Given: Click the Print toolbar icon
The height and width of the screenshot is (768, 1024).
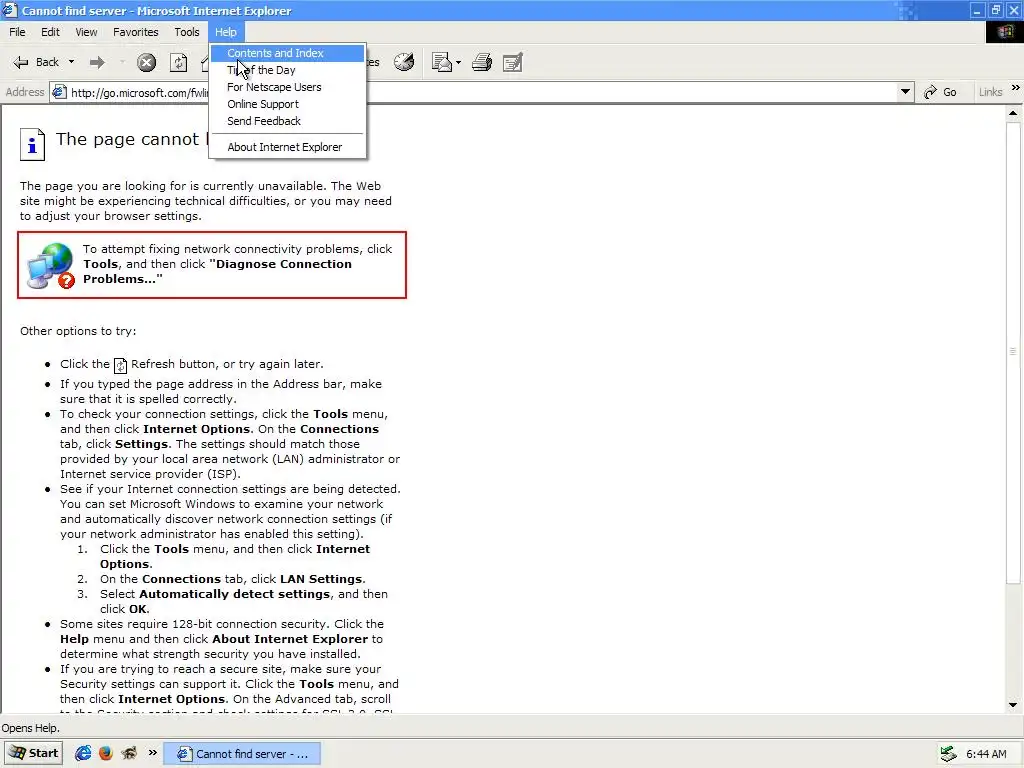Looking at the screenshot, I should pyautogui.click(x=482, y=62).
